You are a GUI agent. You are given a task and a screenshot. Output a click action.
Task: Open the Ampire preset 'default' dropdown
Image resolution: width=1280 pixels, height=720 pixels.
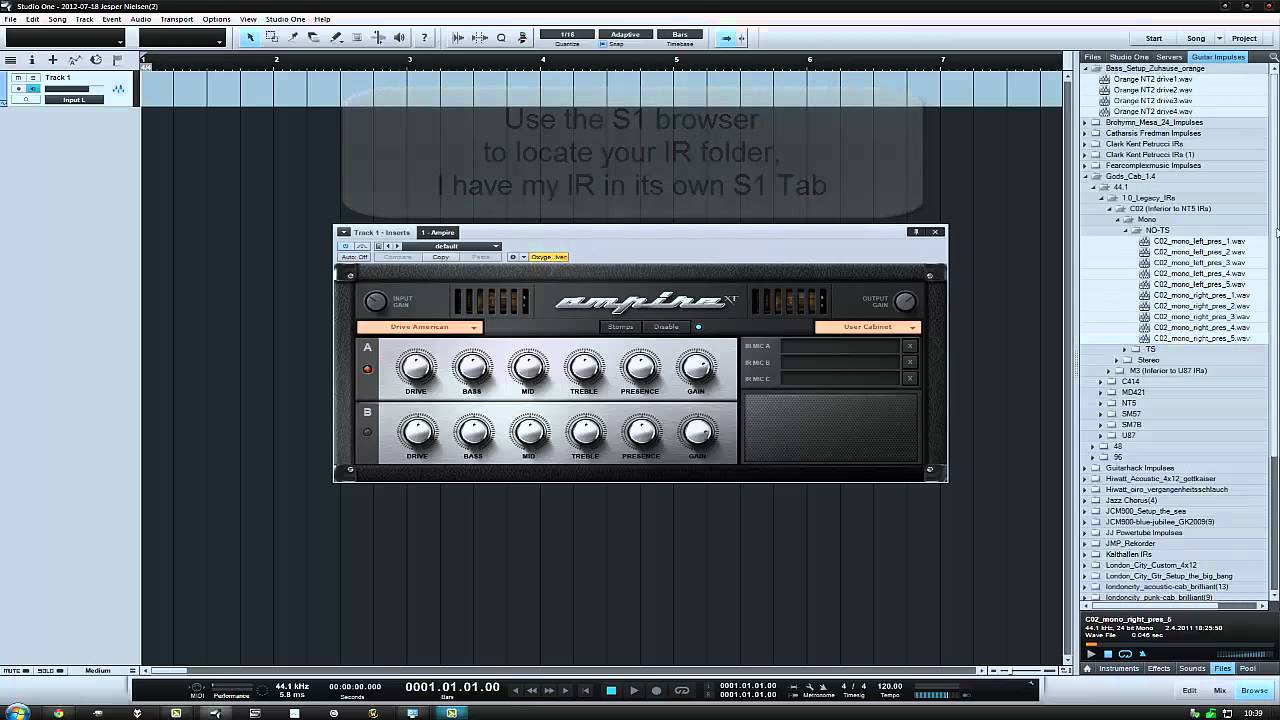[x=452, y=246]
